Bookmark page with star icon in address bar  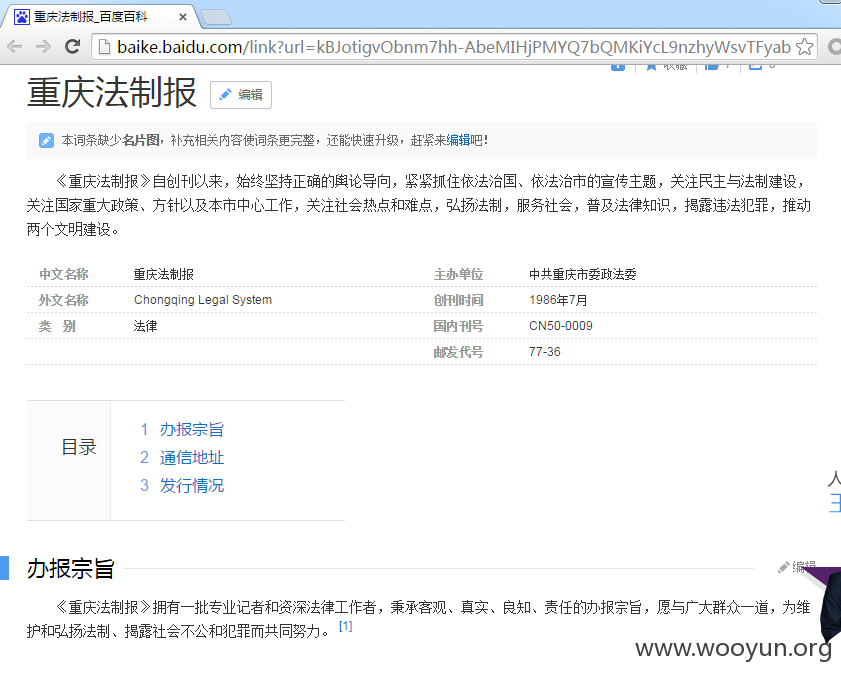(804, 47)
